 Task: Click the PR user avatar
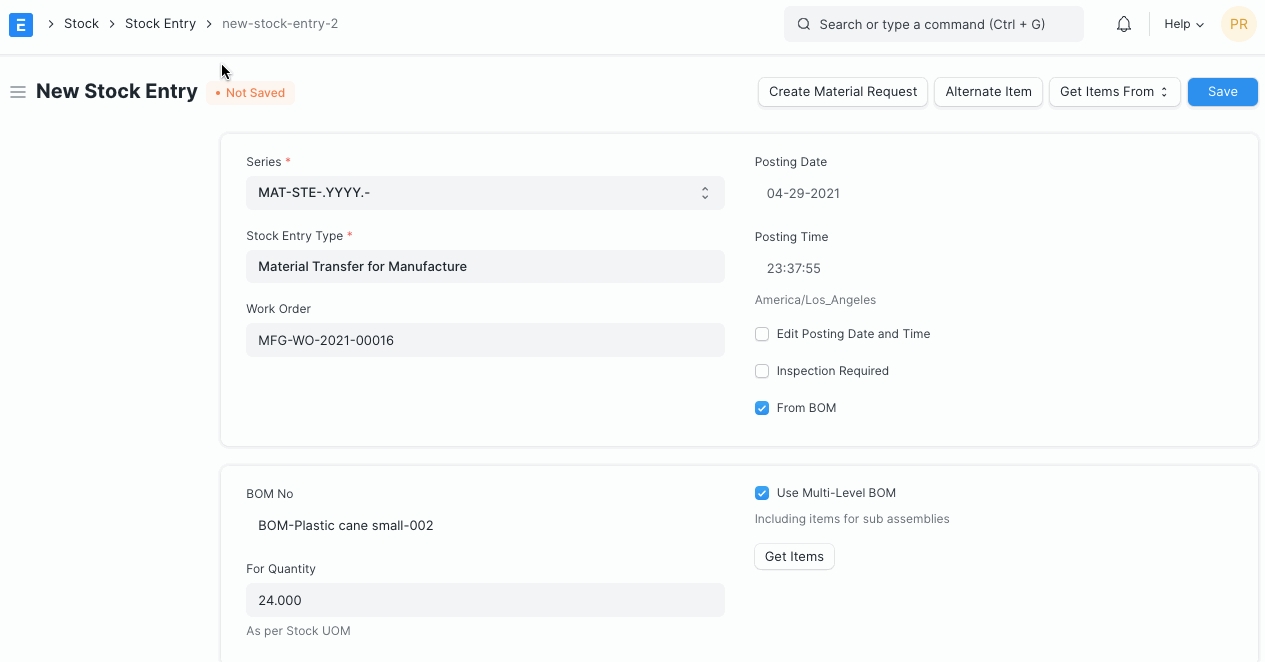click(1238, 24)
